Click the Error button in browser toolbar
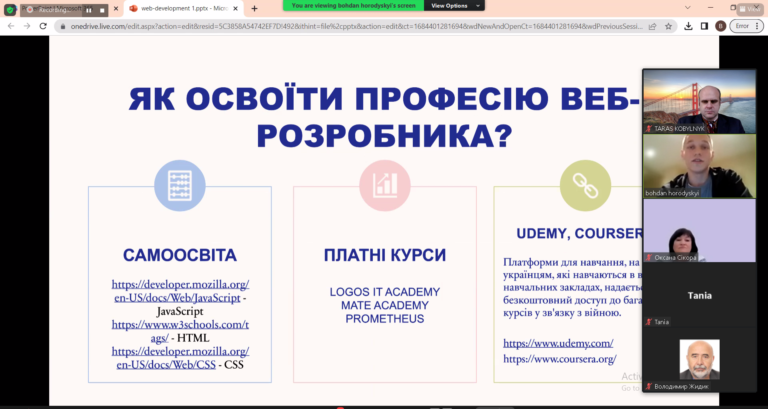Viewport: 768px width, 409px height. [x=738, y=25]
